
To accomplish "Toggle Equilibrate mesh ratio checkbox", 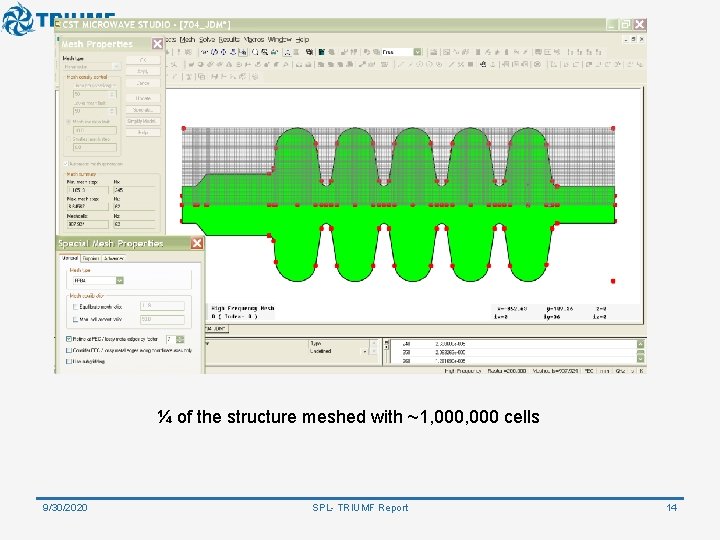I will pos(76,306).
